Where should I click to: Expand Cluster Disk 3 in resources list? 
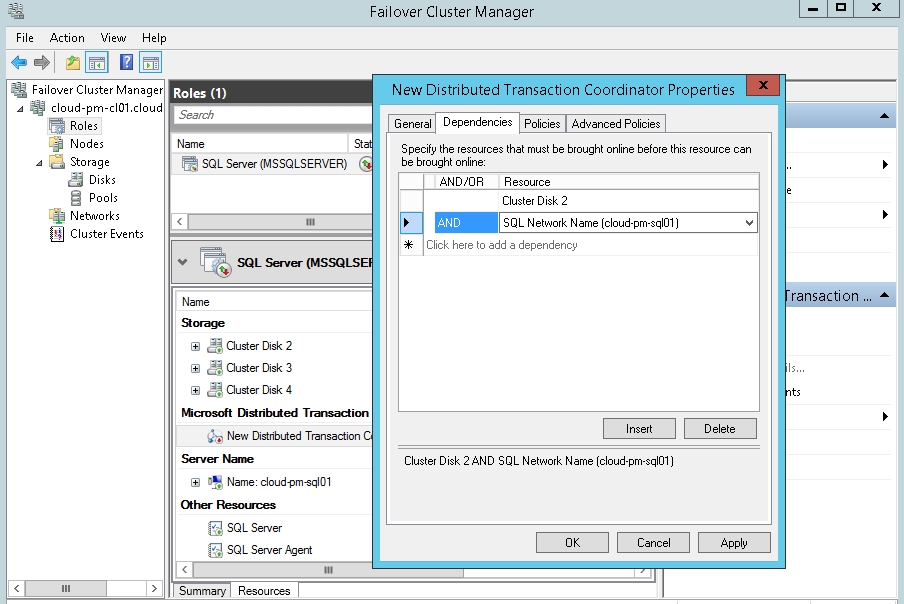tap(195, 368)
